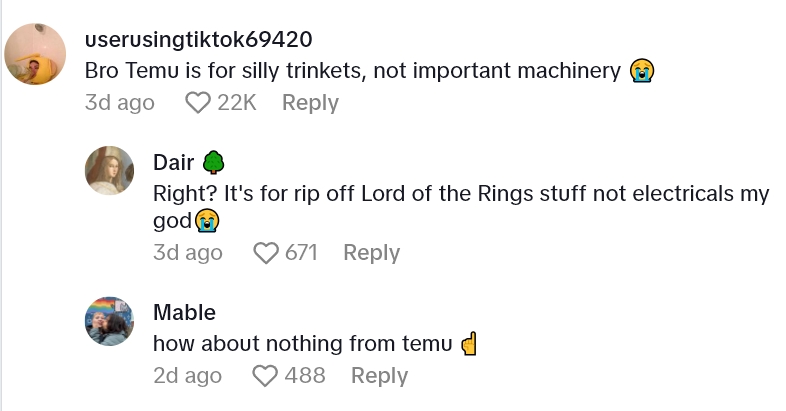Reply to the Temu silly trinkets comment
Image resolution: width=786 pixels, height=411 pixels.
point(310,102)
